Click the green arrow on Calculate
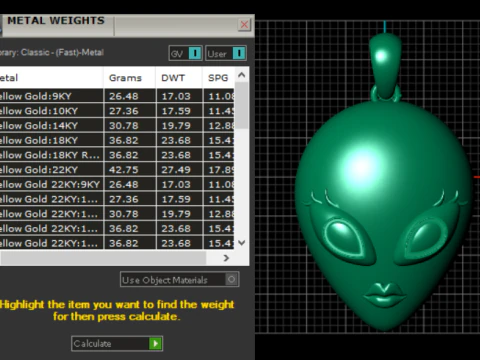The height and width of the screenshot is (360, 480). click(155, 343)
